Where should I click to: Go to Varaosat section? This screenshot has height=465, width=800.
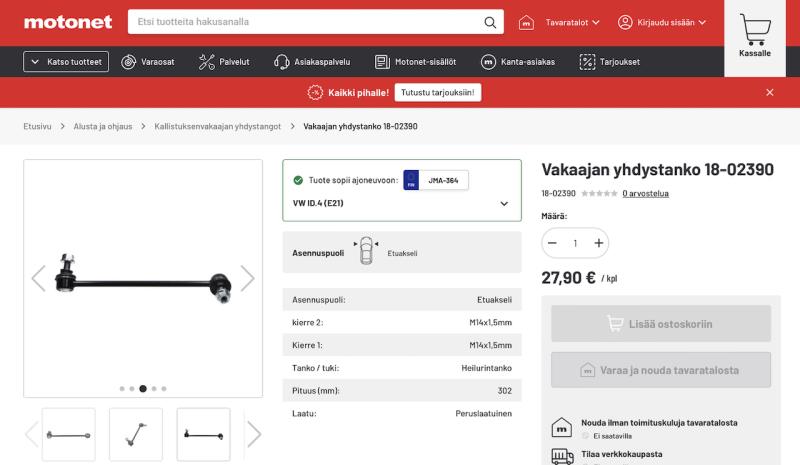(148, 62)
